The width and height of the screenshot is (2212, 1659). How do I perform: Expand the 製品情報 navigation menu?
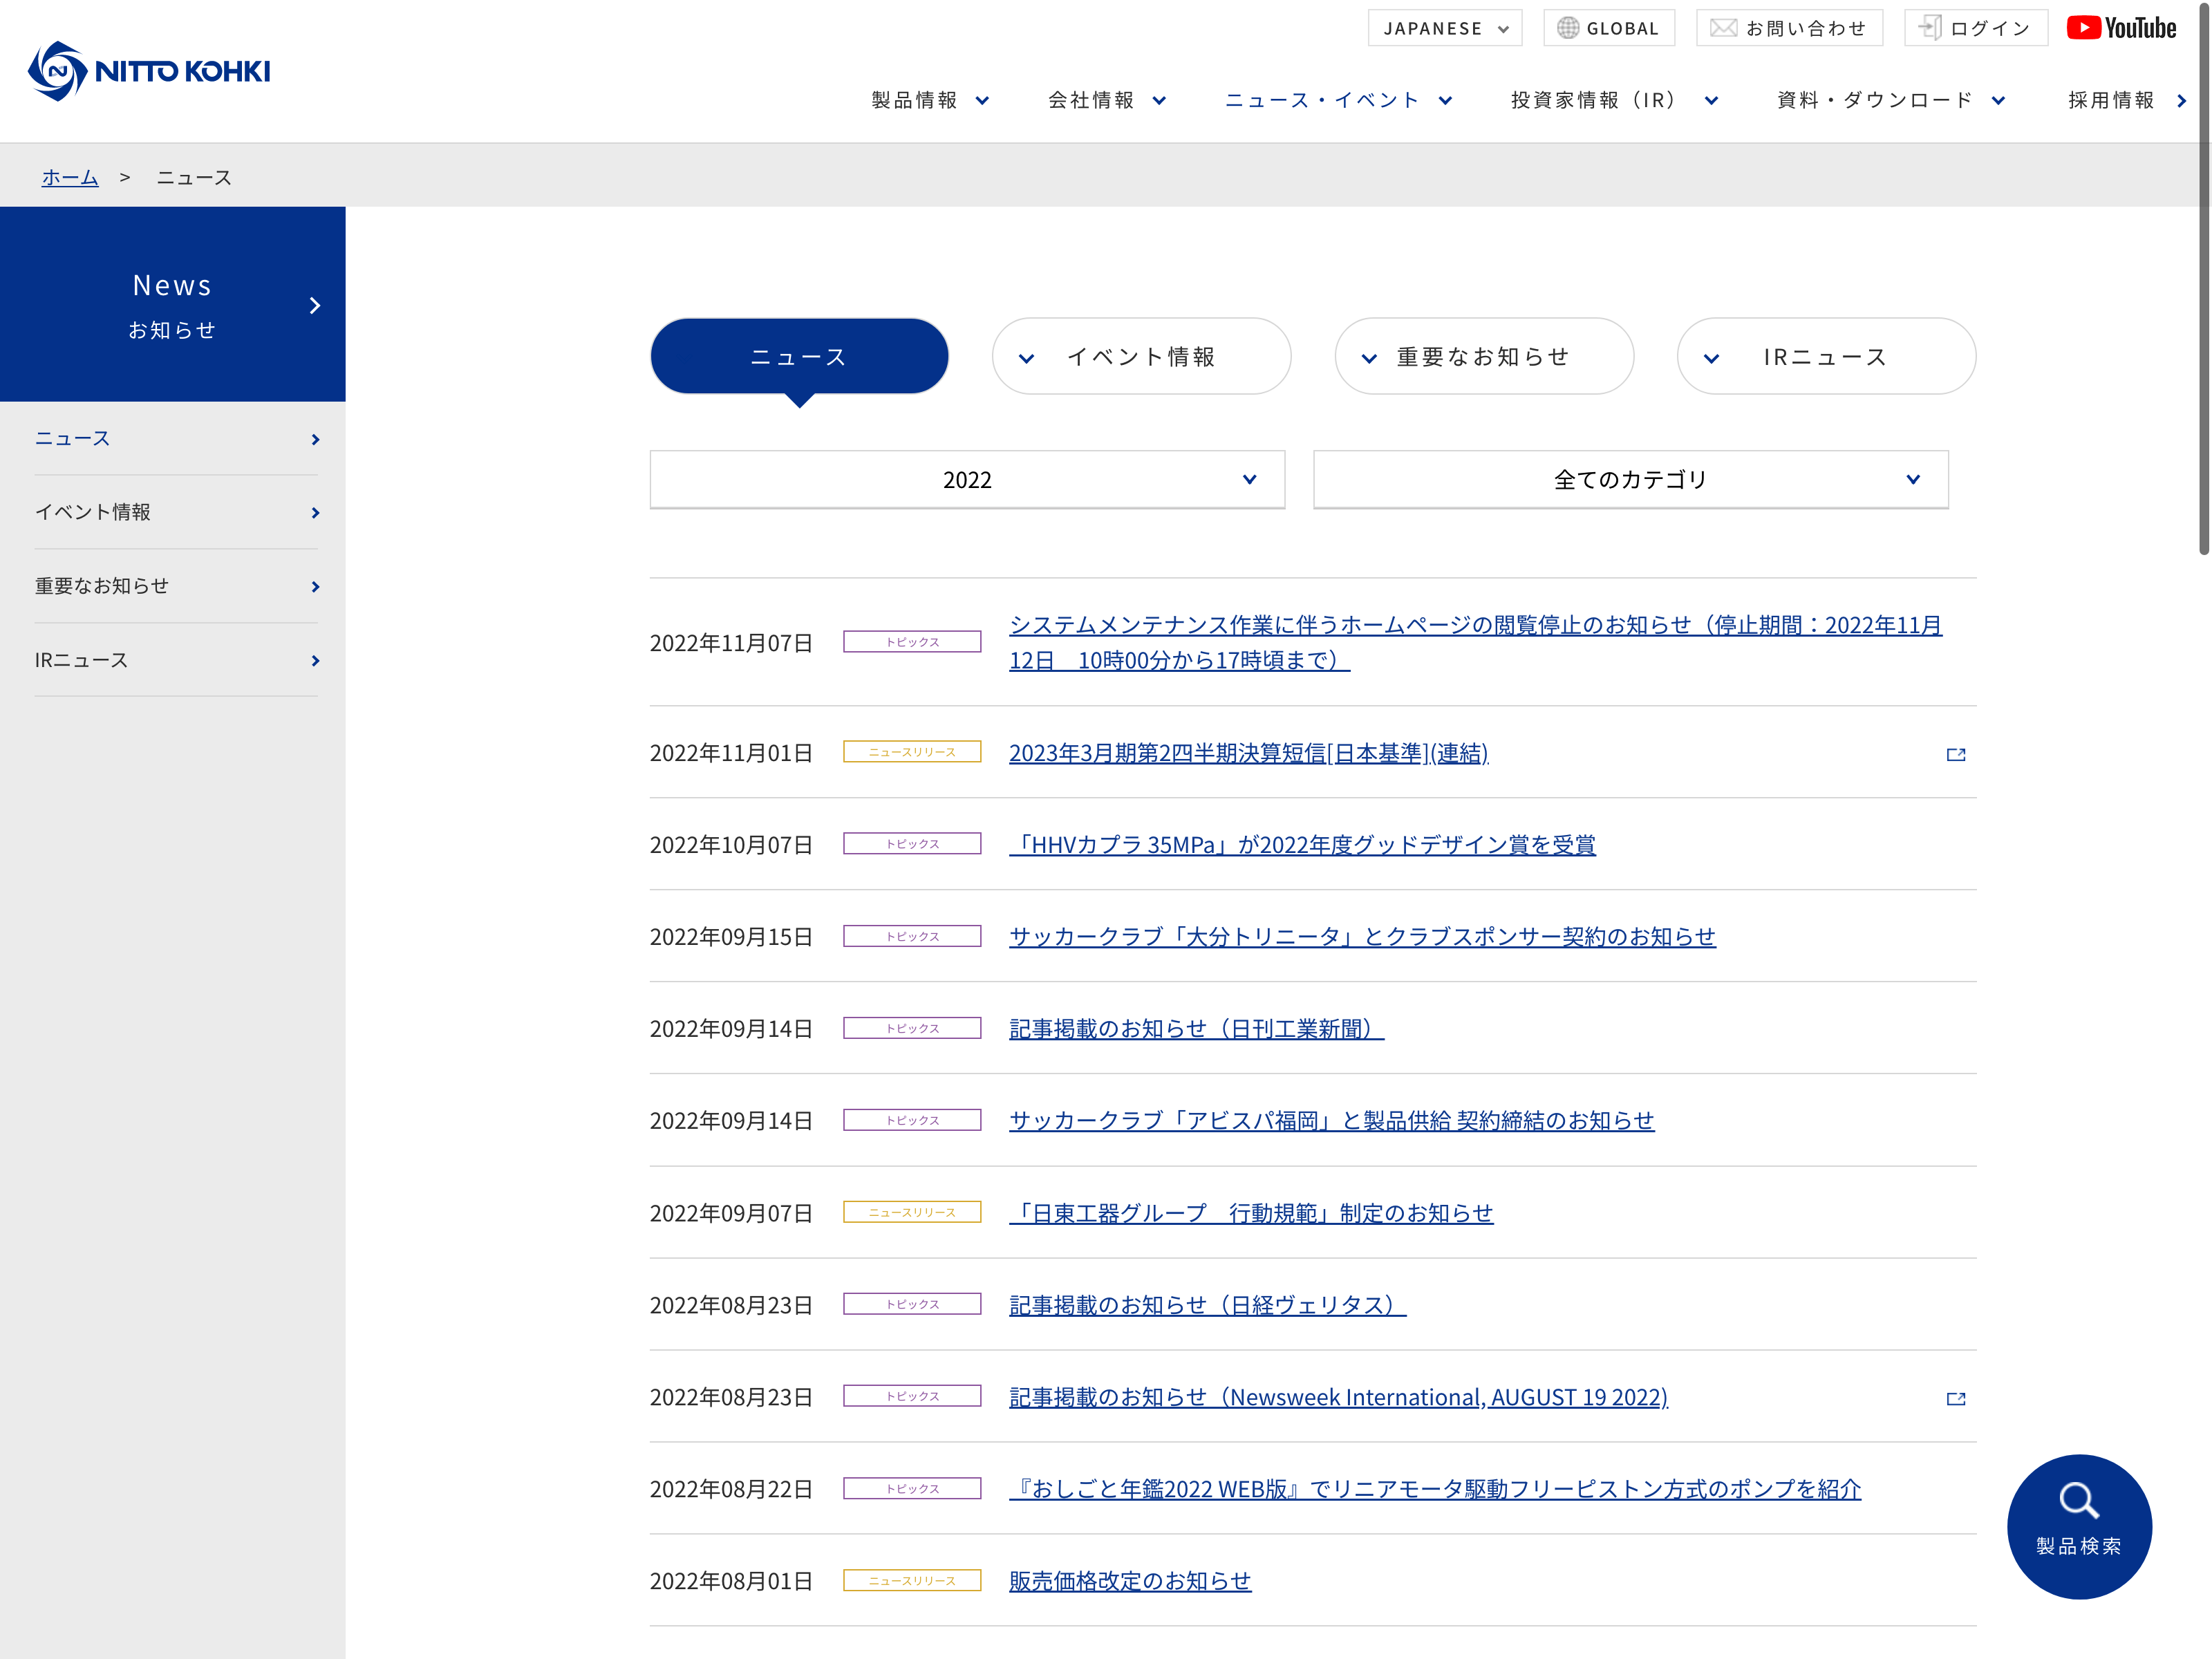pos(929,100)
